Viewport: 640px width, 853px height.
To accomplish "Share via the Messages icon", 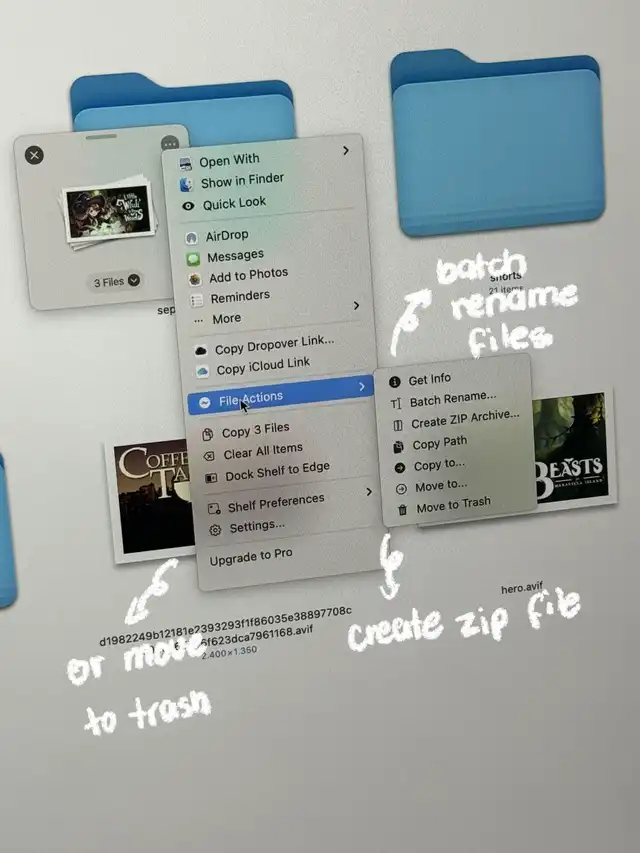I will coord(193,258).
